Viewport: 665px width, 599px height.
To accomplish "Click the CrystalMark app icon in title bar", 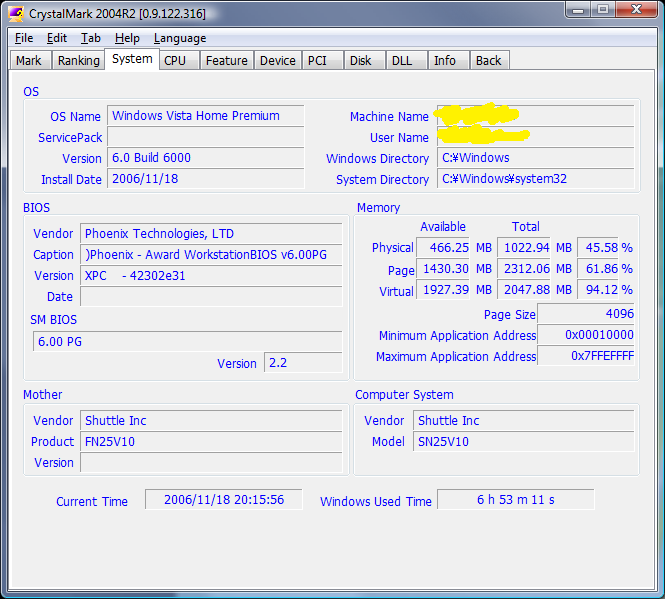I will (16, 14).
